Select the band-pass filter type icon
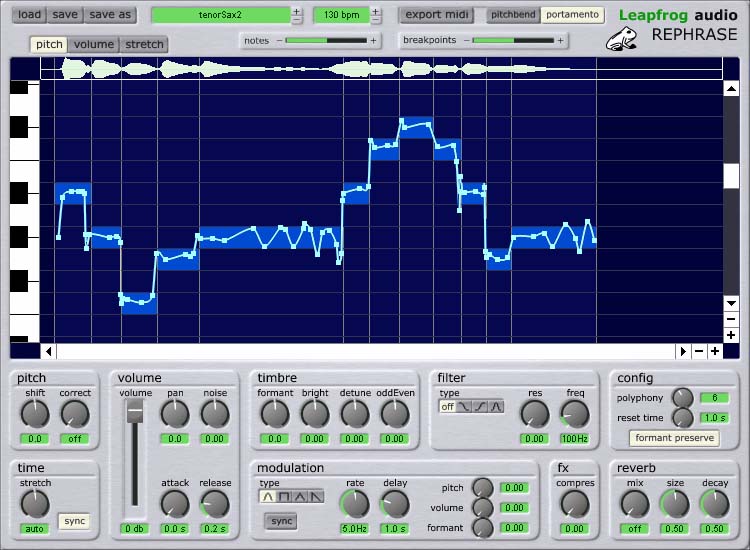The height and width of the screenshot is (550, 750). tap(496, 407)
